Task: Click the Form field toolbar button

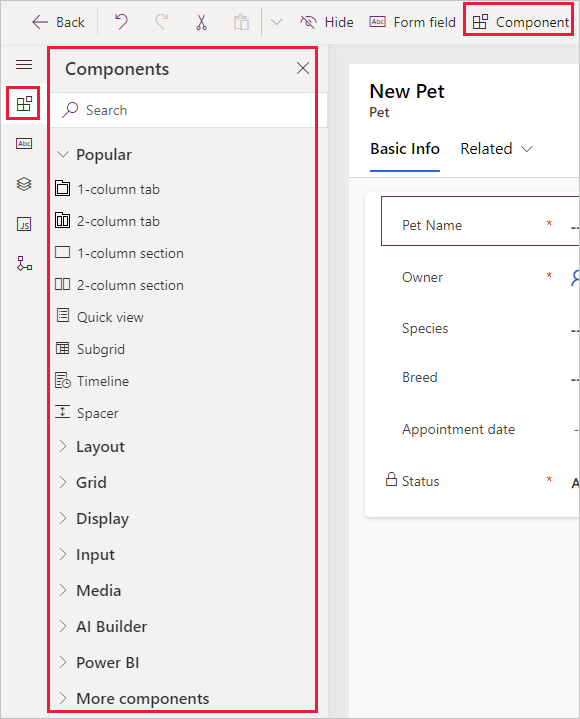Action: [x=412, y=22]
